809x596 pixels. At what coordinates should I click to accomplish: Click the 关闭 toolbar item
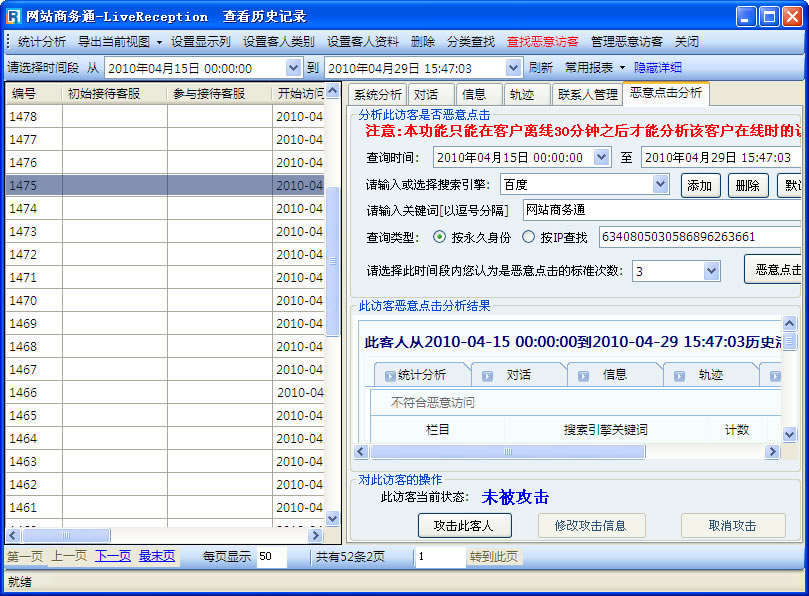(687, 42)
